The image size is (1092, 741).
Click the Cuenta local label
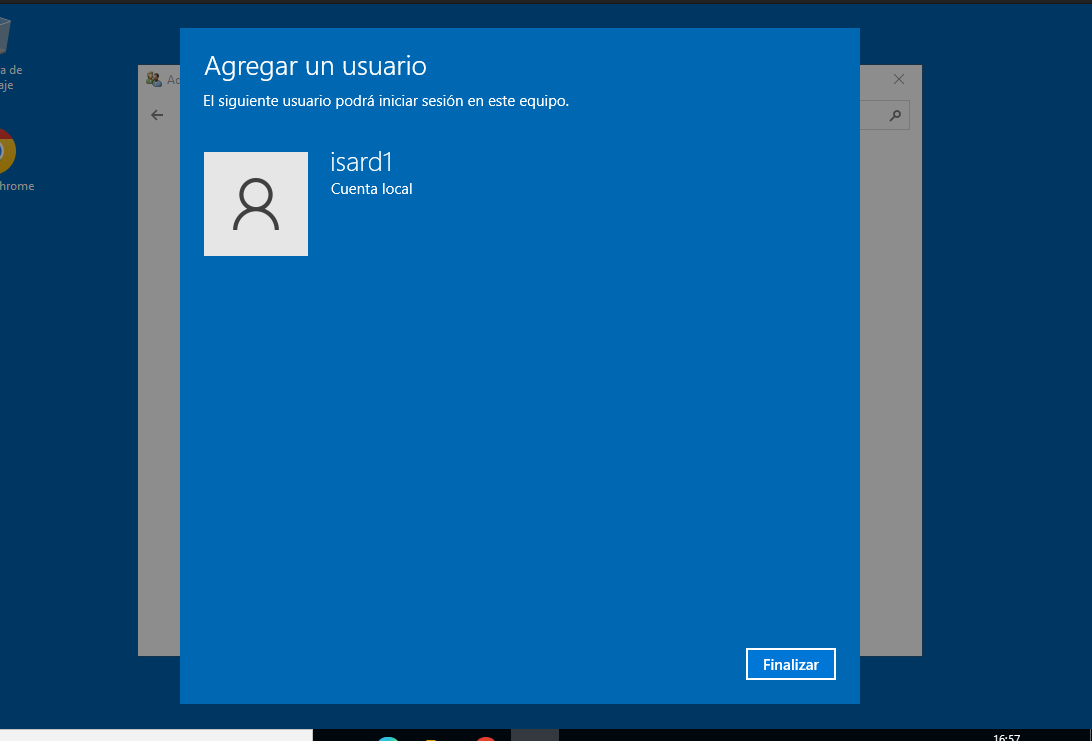(x=371, y=189)
